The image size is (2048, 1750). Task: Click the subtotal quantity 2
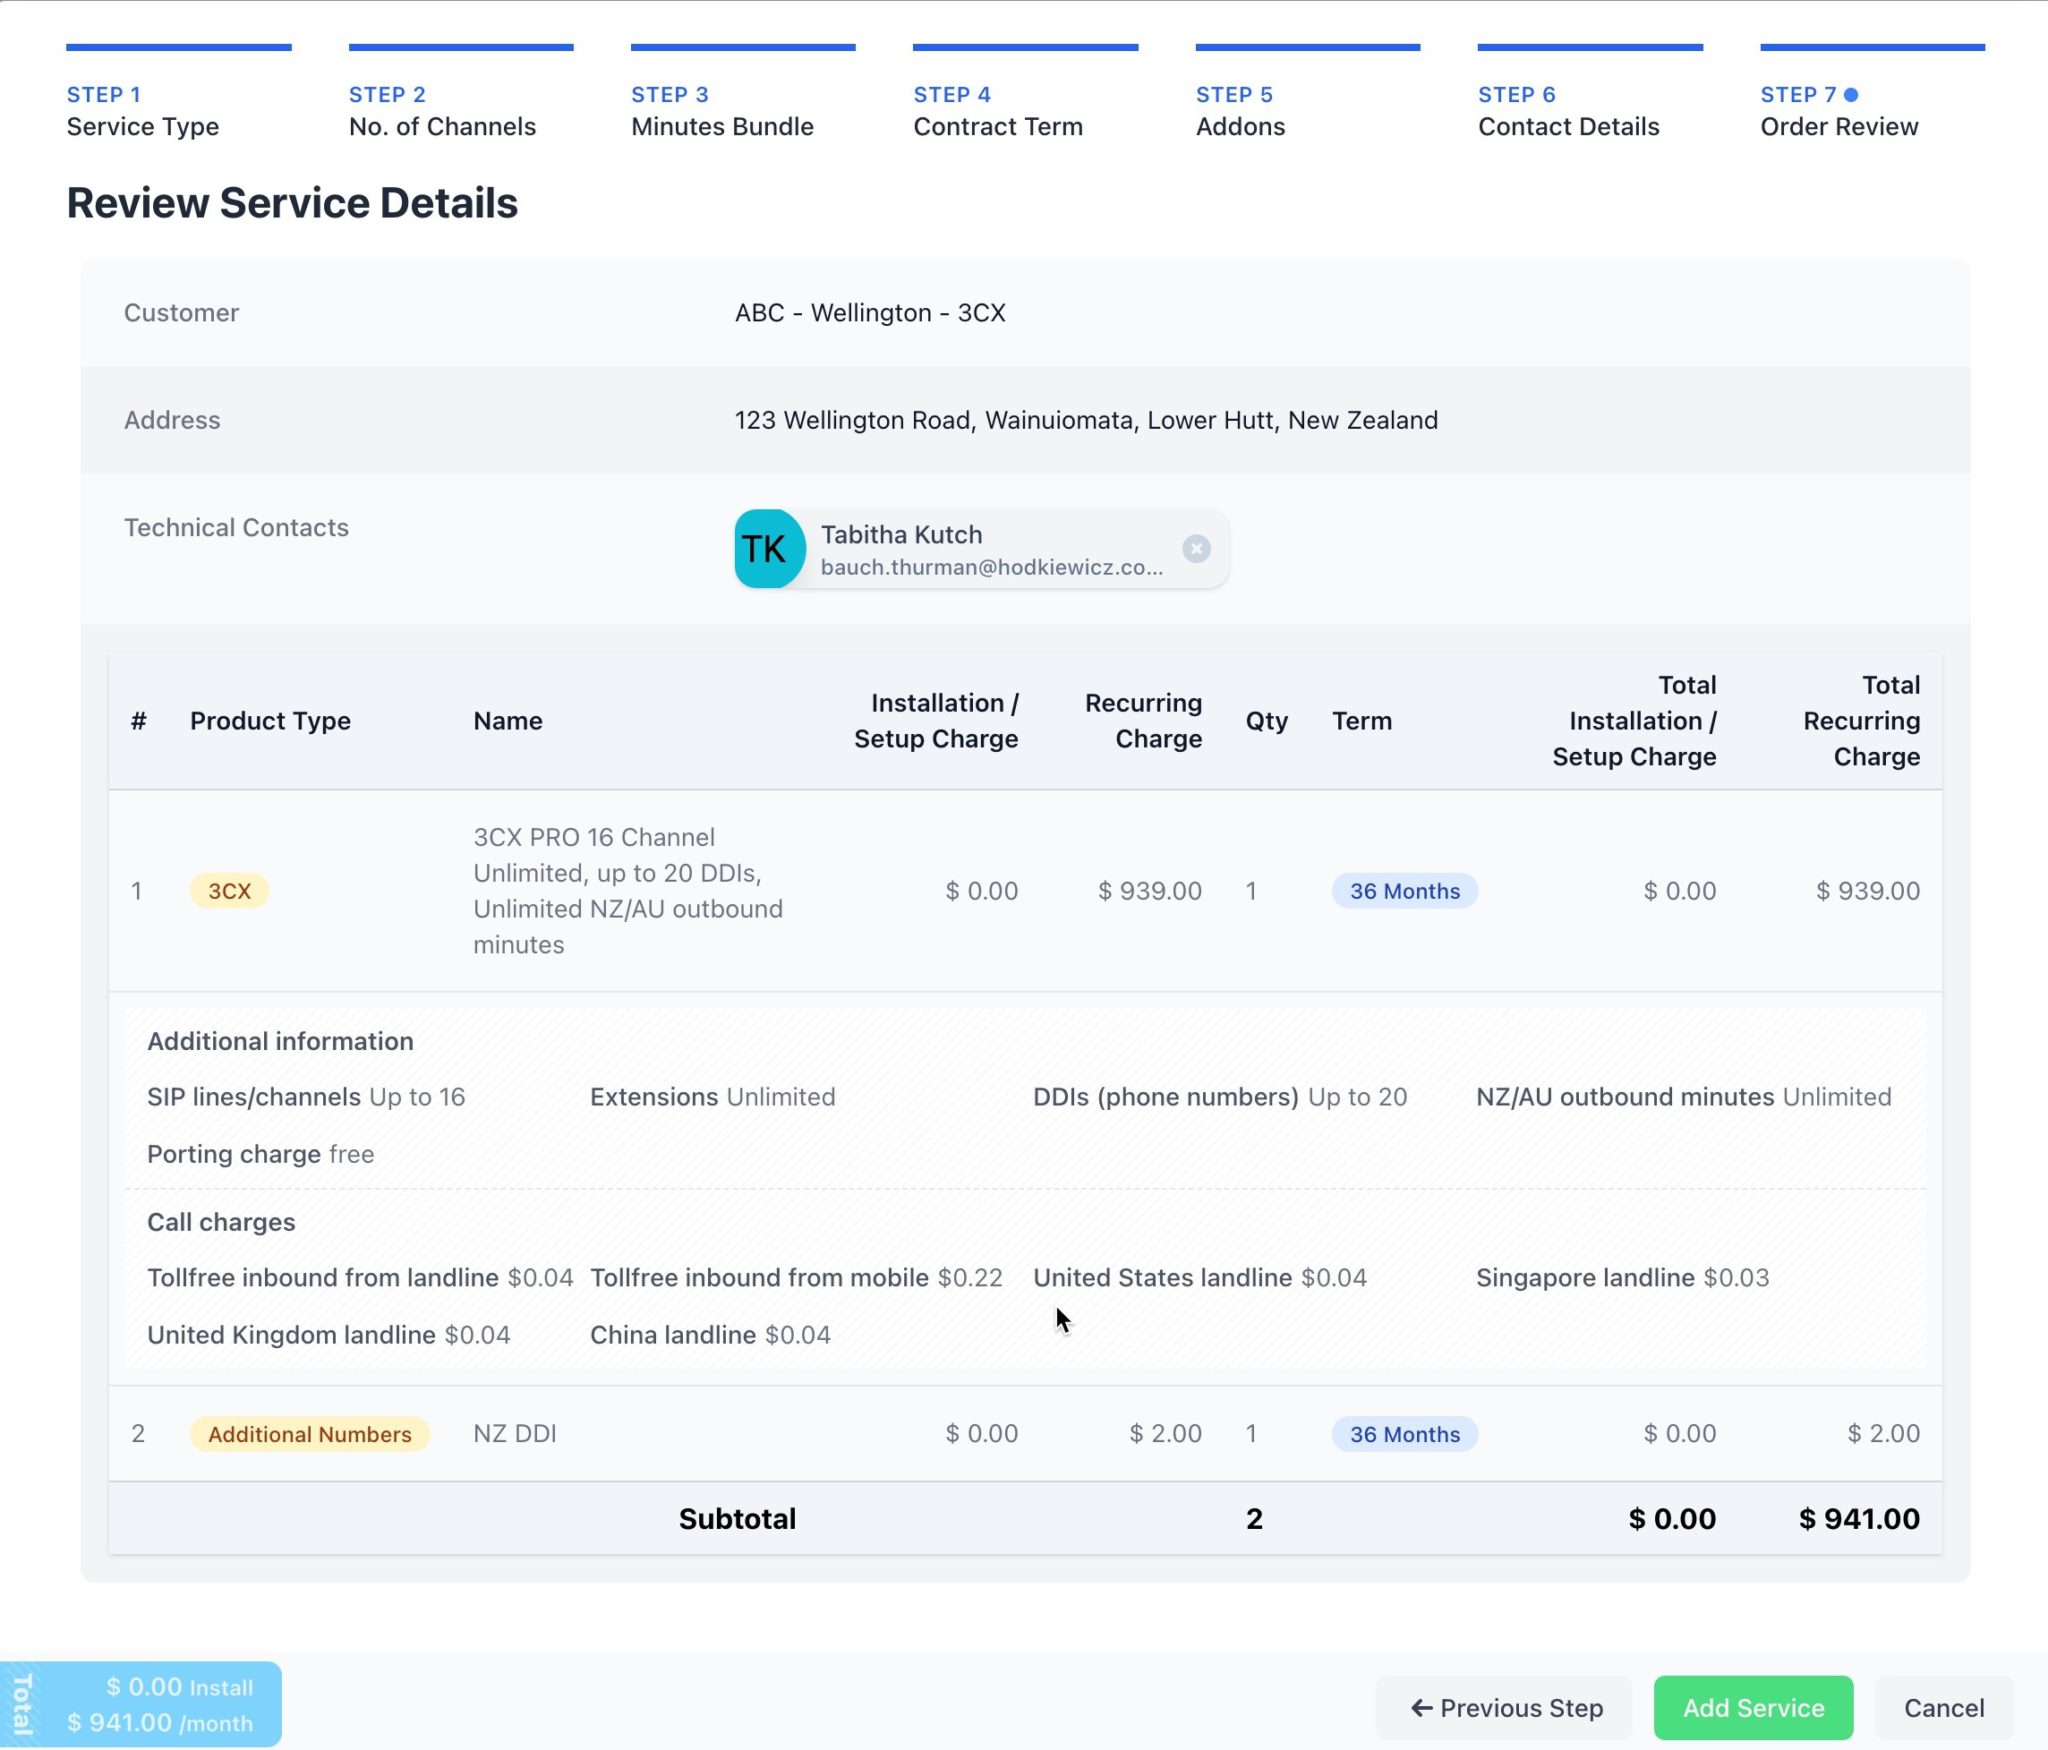1254,1519
